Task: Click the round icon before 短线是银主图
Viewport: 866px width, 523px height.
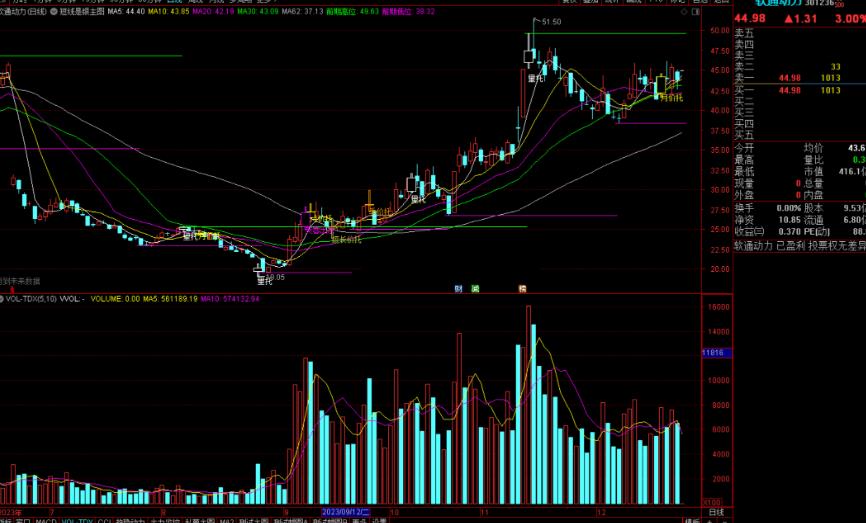Action: [x=55, y=12]
